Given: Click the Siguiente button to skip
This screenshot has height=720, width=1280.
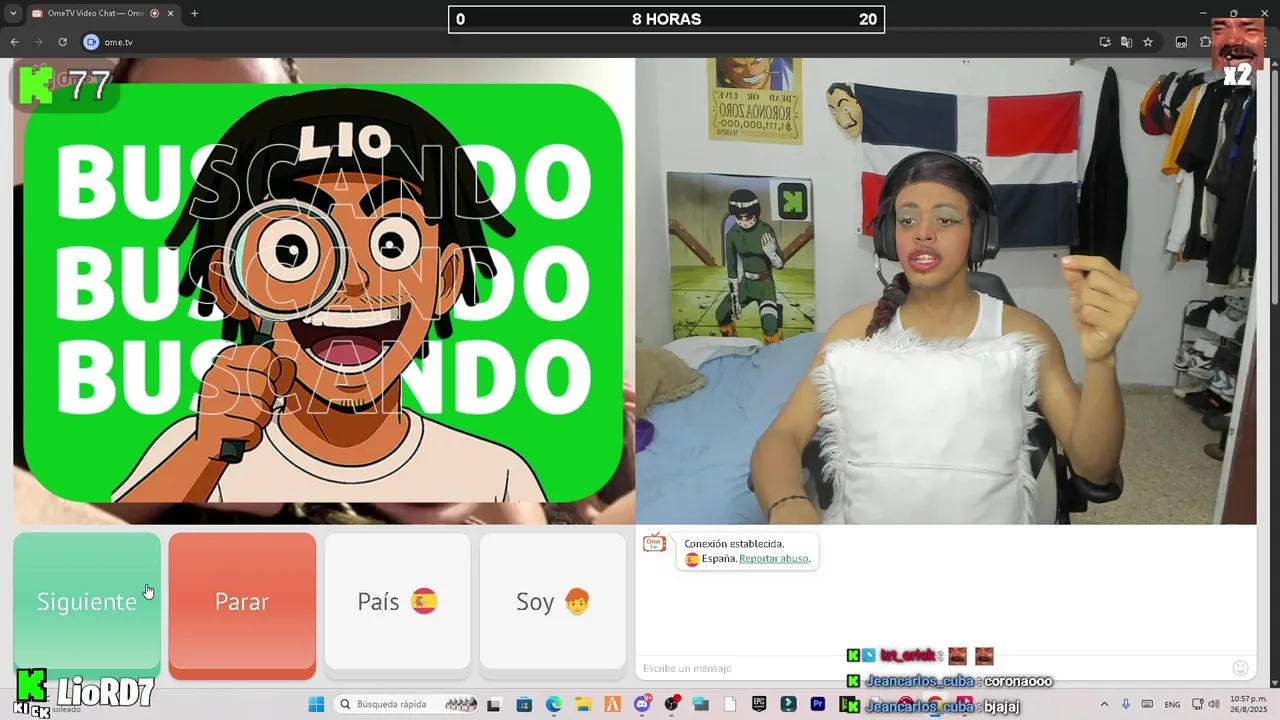Looking at the screenshot, I should pos(87,601).
